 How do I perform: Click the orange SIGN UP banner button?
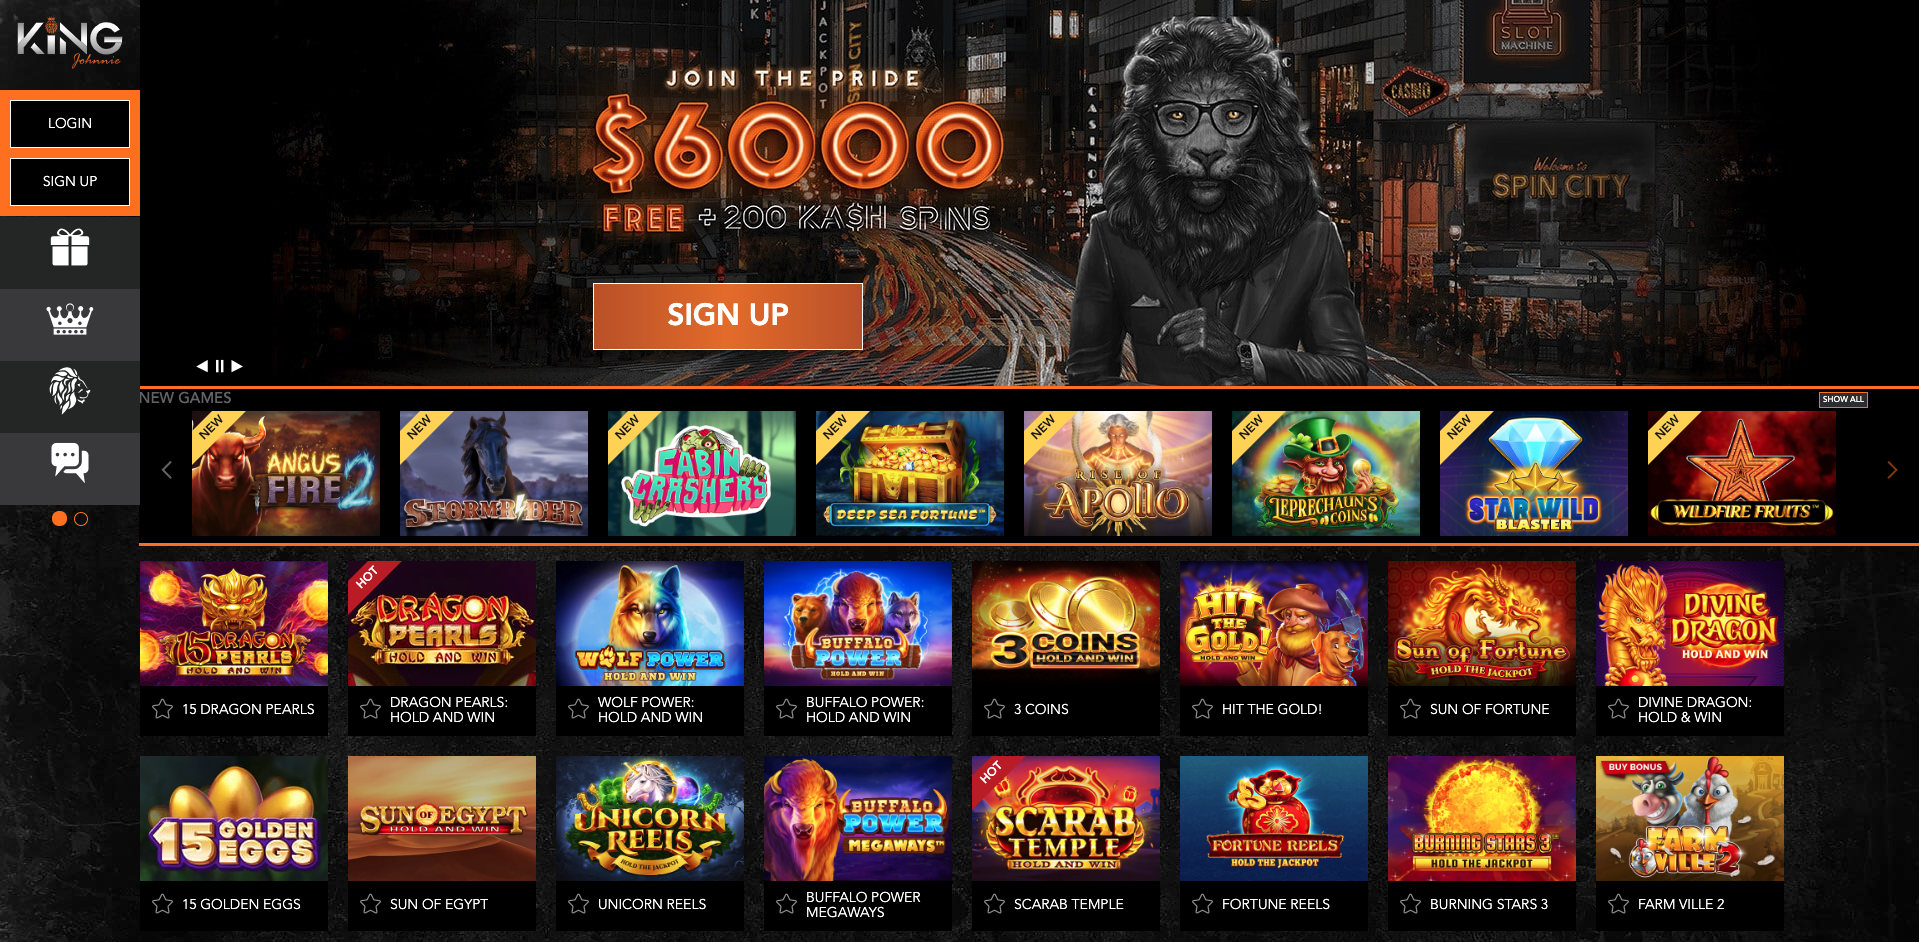(728, 316)
